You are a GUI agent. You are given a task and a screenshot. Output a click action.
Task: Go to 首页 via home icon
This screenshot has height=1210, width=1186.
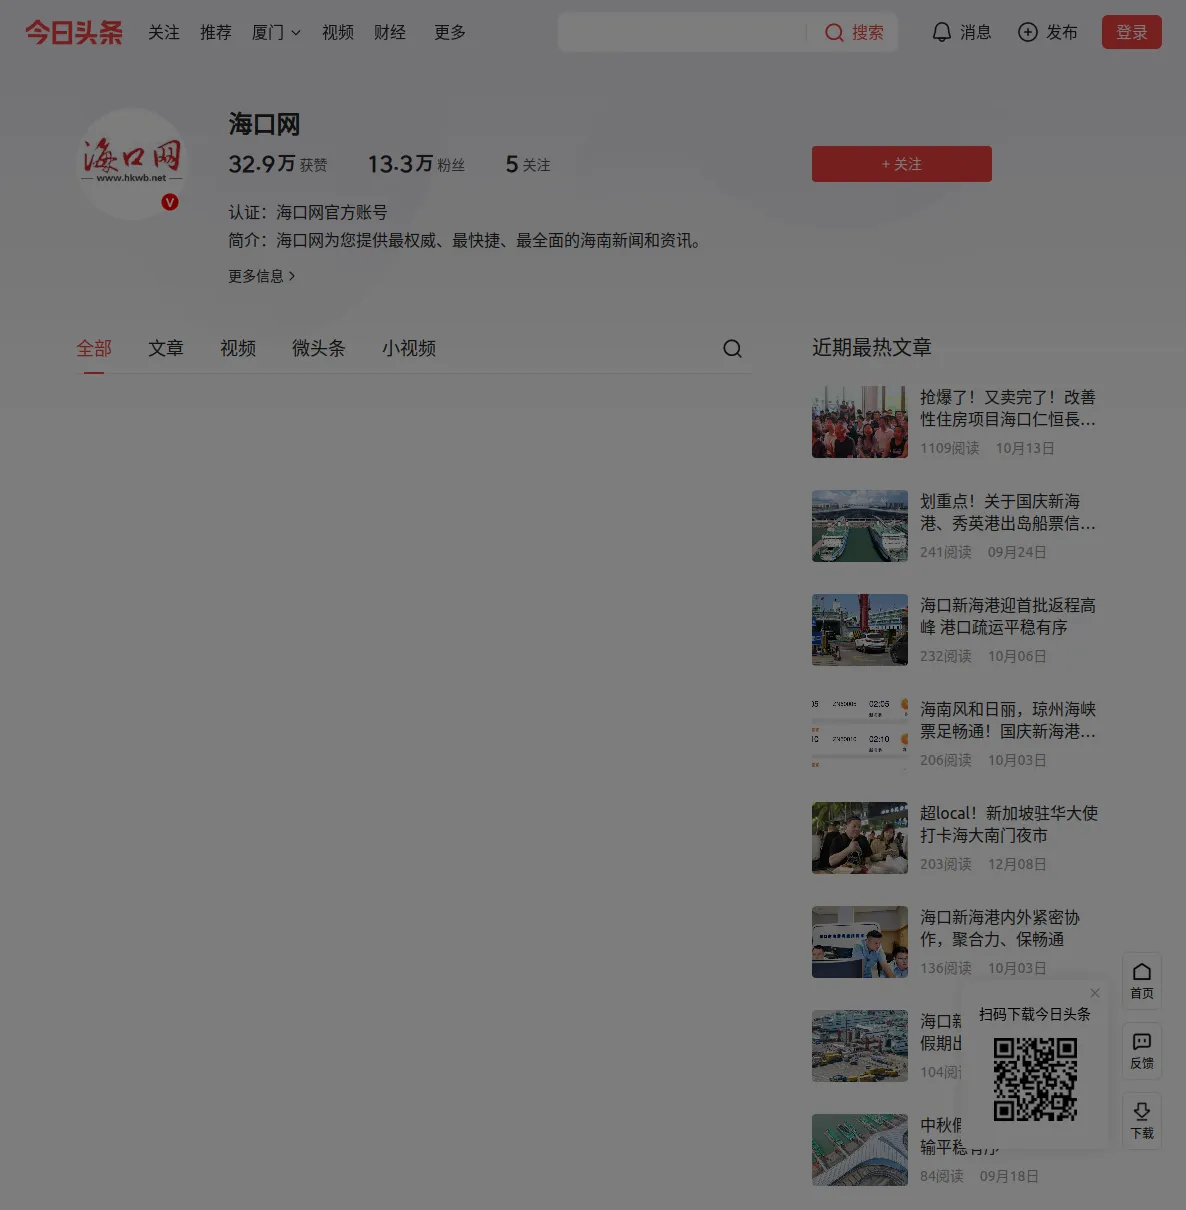click(1142, 980)
